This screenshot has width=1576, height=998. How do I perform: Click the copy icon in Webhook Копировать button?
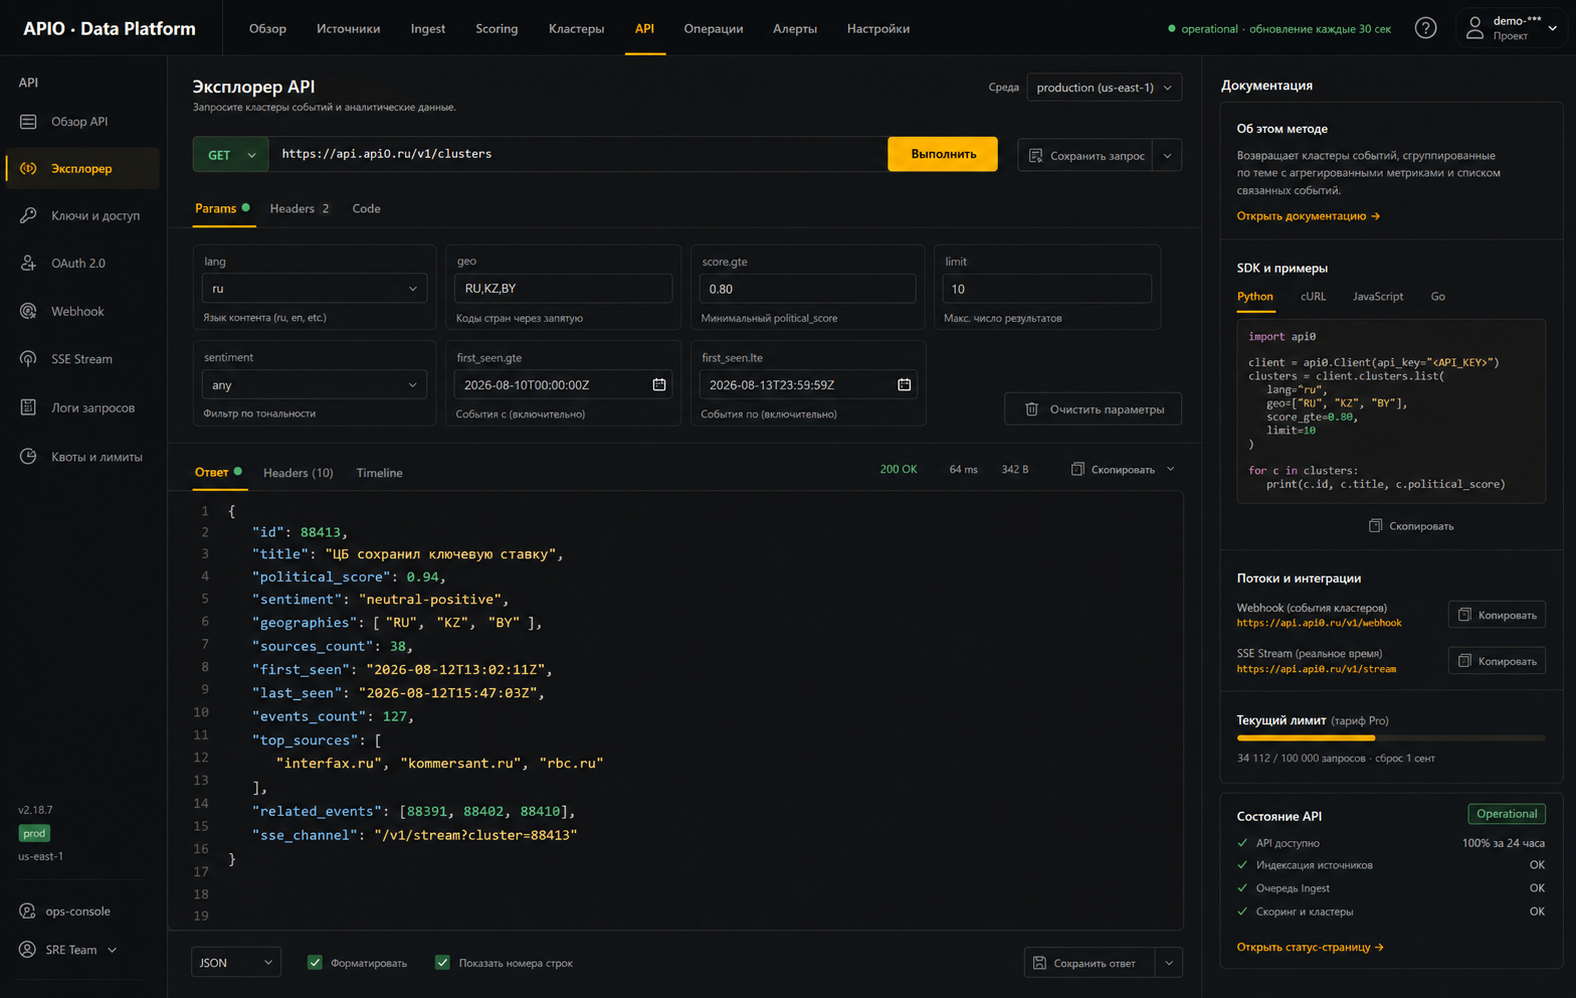click(x=1465, y=615)
